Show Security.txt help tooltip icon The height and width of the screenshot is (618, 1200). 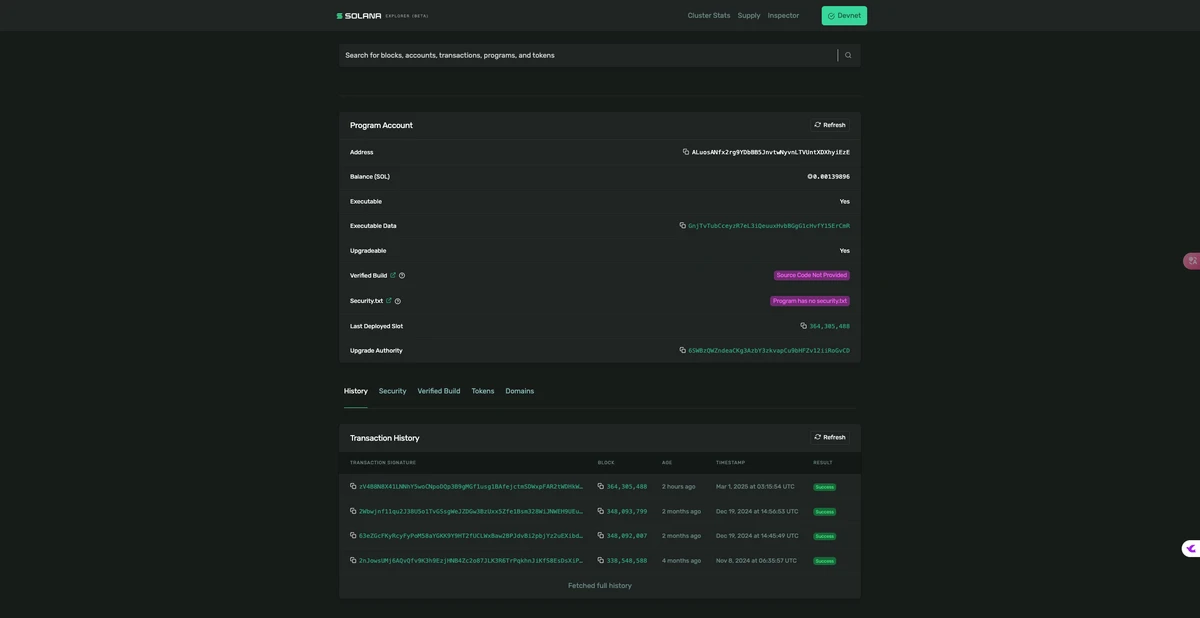[398, 301]
